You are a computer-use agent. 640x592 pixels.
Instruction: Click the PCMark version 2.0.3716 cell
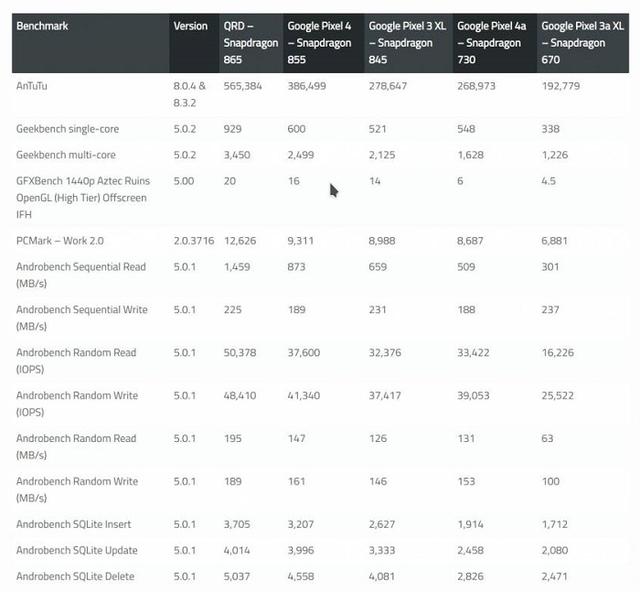click(x=194, y=241)
